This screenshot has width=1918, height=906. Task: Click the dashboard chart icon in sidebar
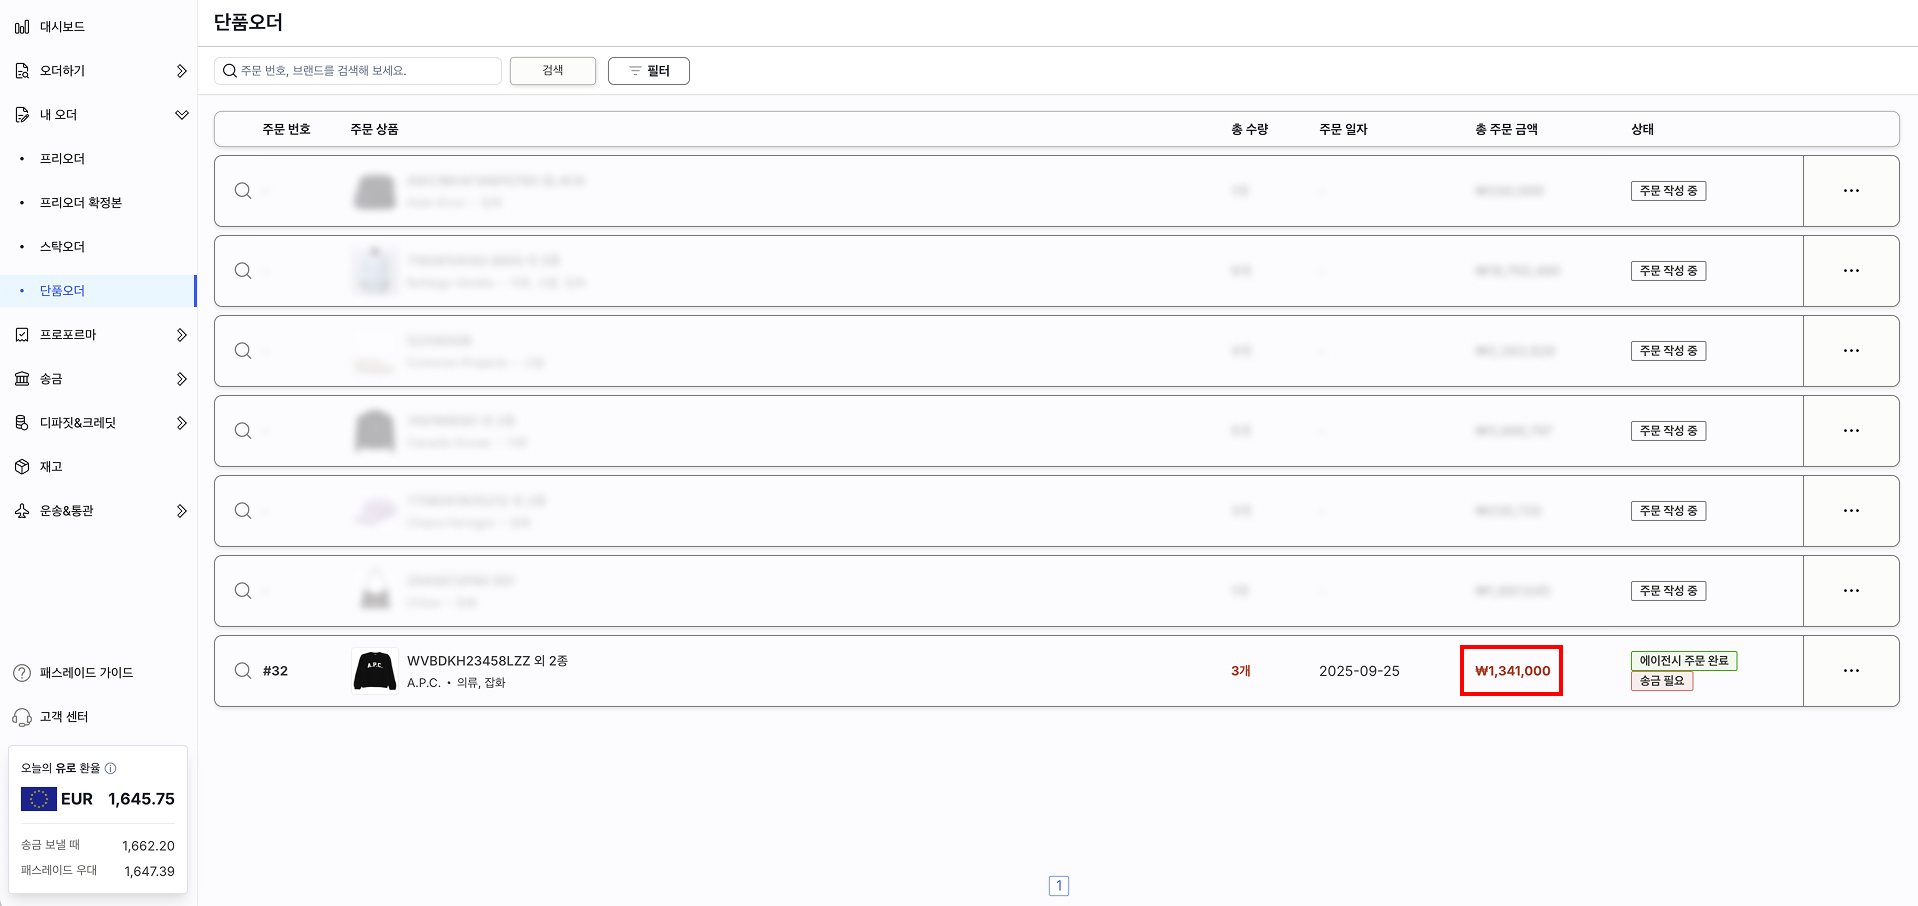(22, 27)
